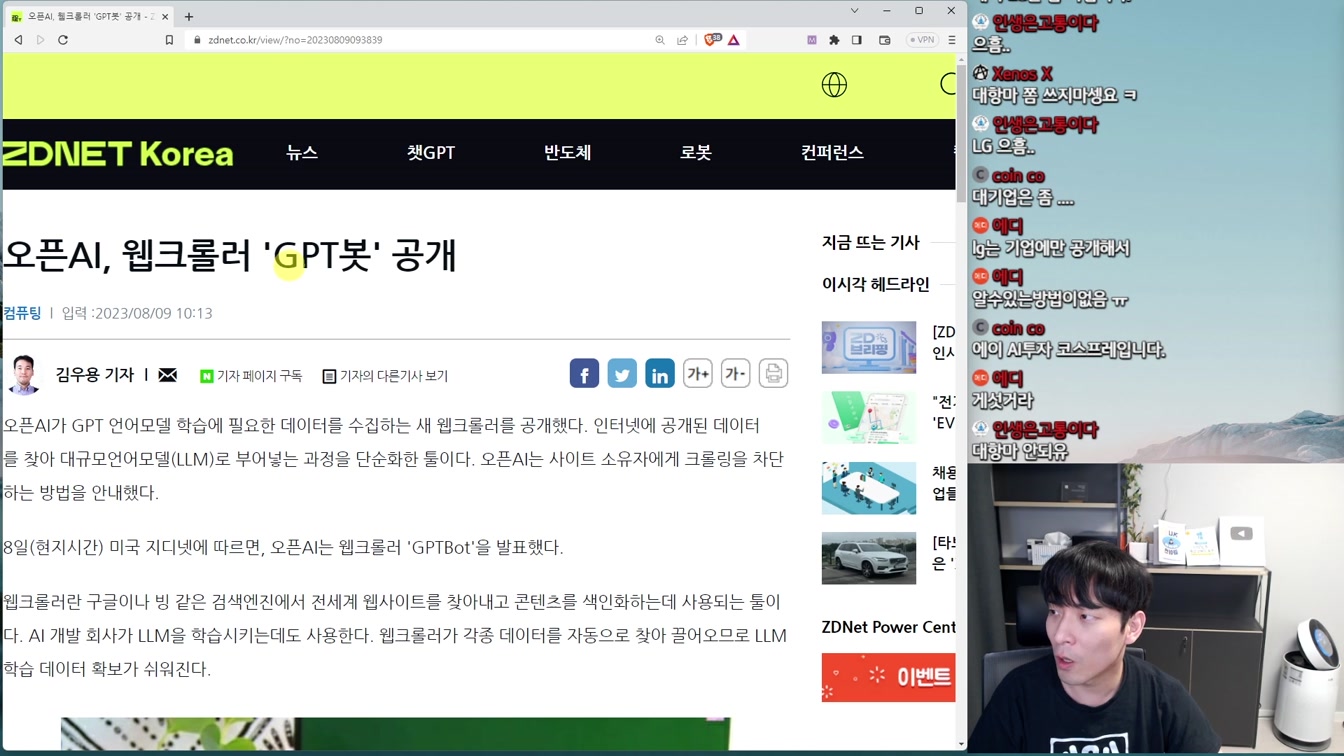Click chat message 대항마 좀 쓰지마세요
Screen dimensions: 1344x756
click(1054, 96)
